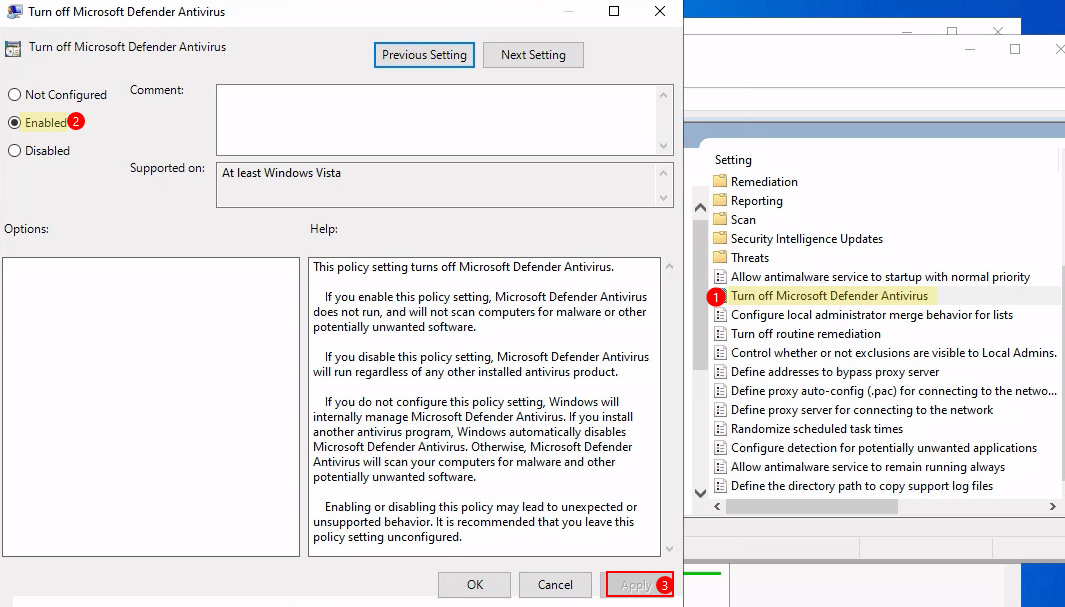Select the Not Configured radio button
The image size is (1065, 607).
coord(14,95)
